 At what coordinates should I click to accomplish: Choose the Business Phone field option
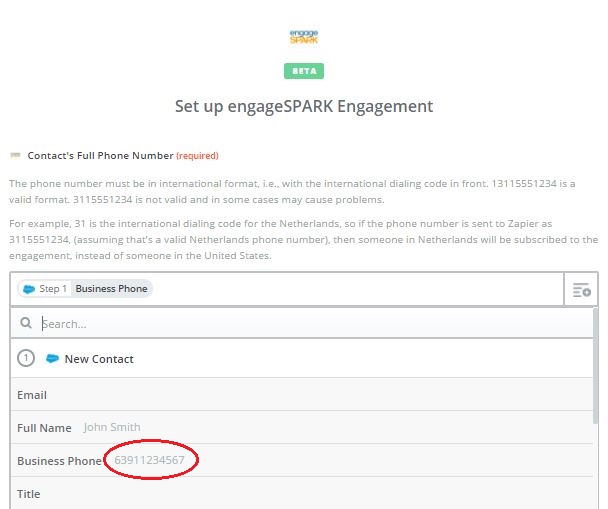[x=302, y=461]
